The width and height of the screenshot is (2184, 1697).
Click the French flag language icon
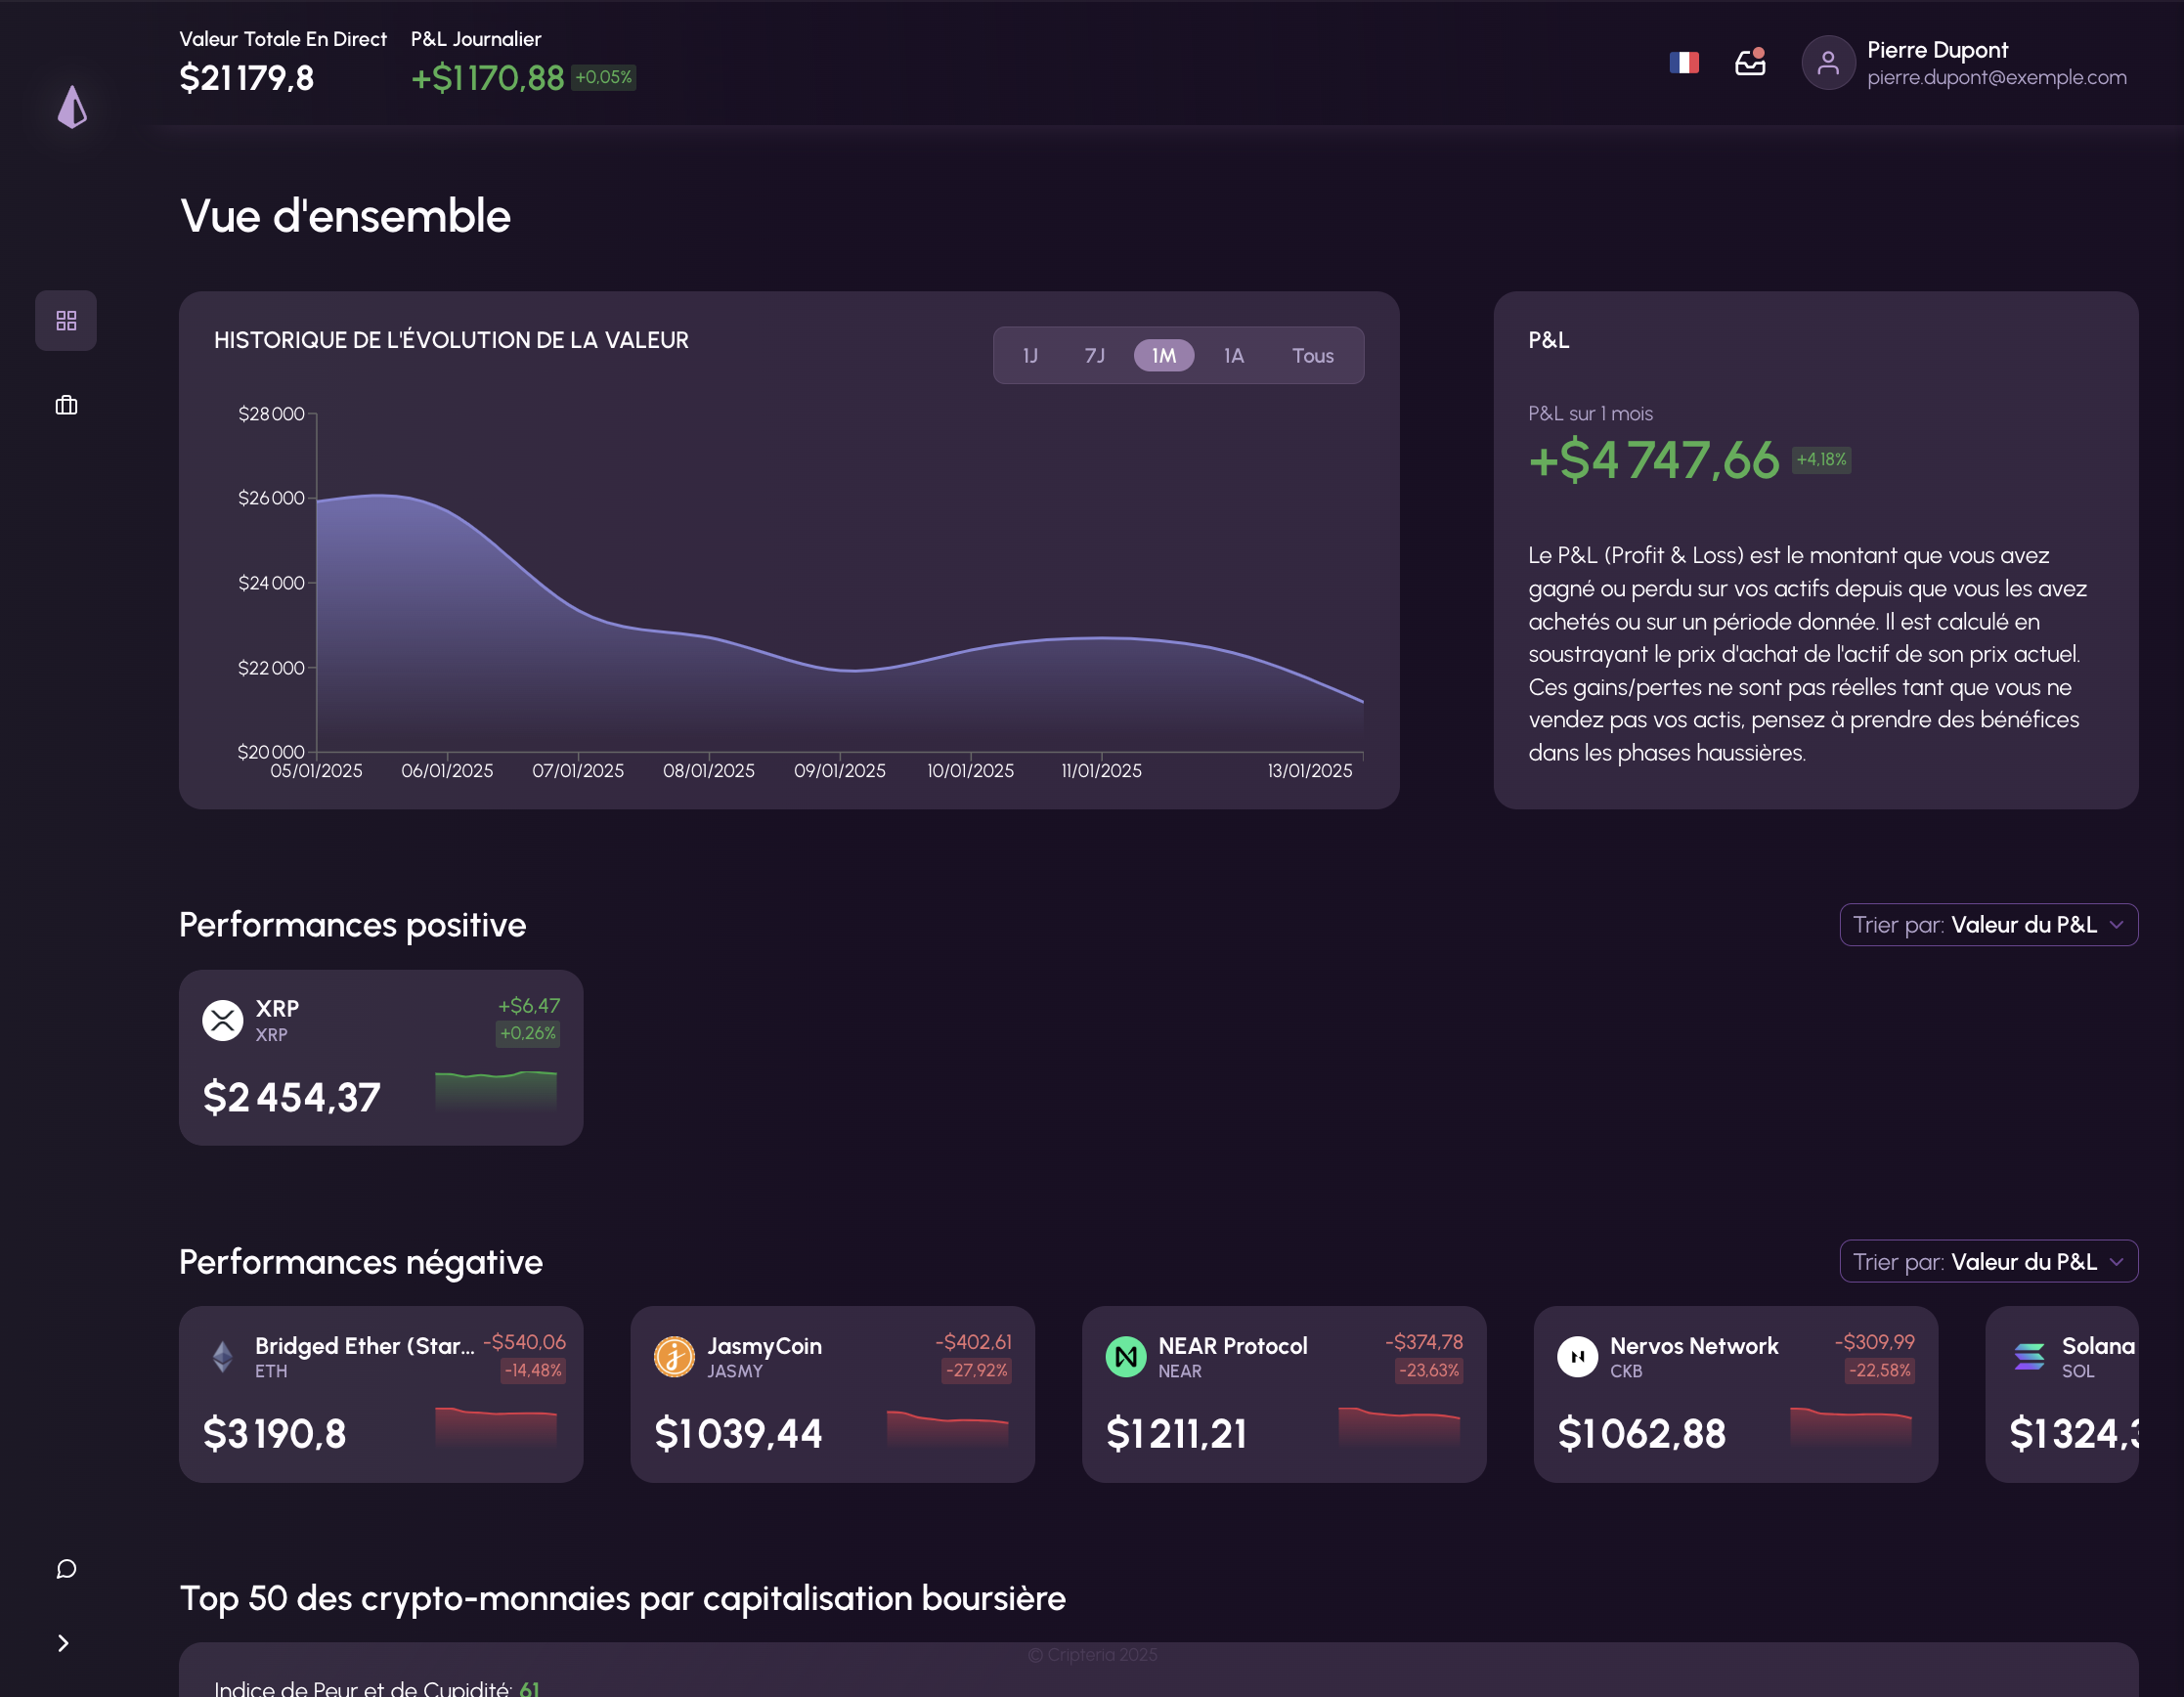click(1684, 63)
